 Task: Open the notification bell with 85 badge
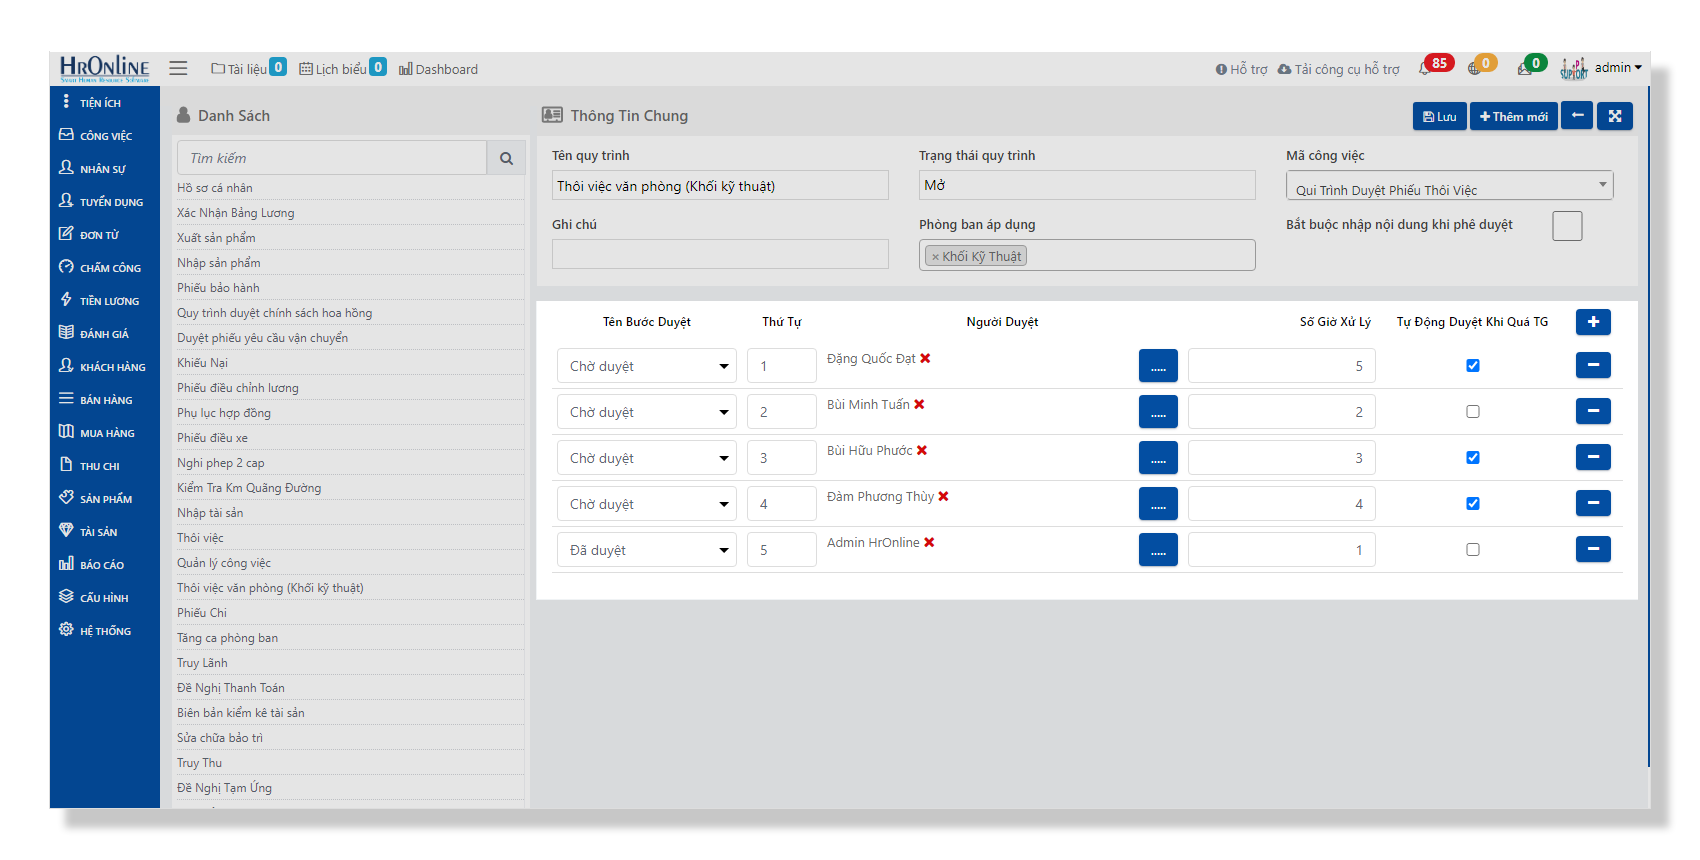pyautogui.click(x=1425, y=68)
